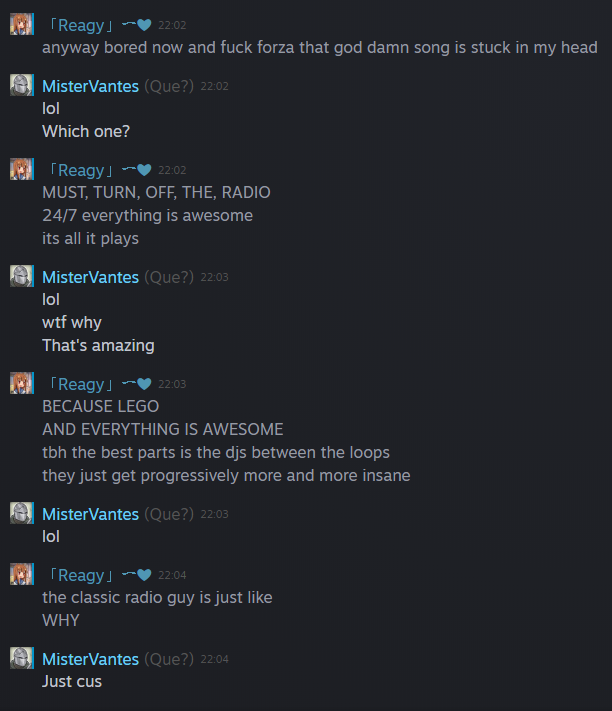Click the 22:02 timestamp on Reagy's first message
This screenshot has width=612, height=711.
tap(172, 25)
